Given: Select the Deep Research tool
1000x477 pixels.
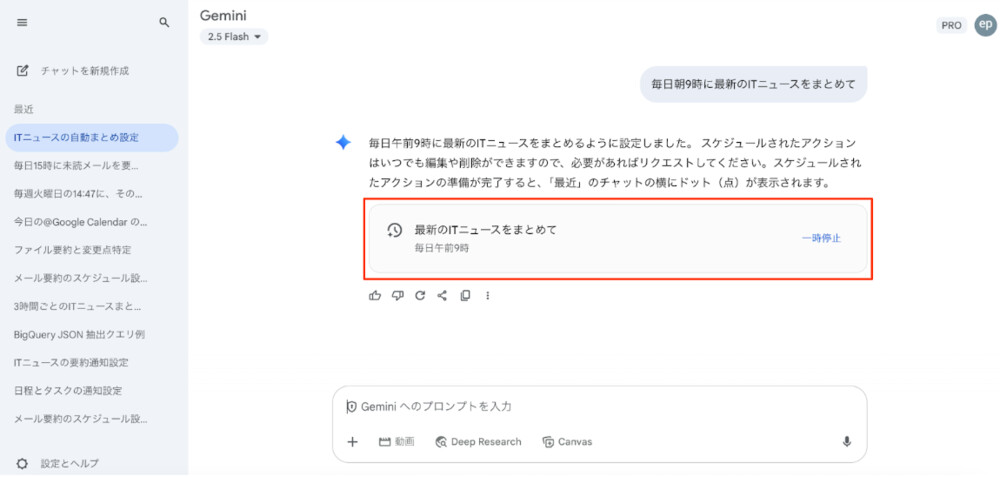Looking at the screenshot, I should point(478,442).
